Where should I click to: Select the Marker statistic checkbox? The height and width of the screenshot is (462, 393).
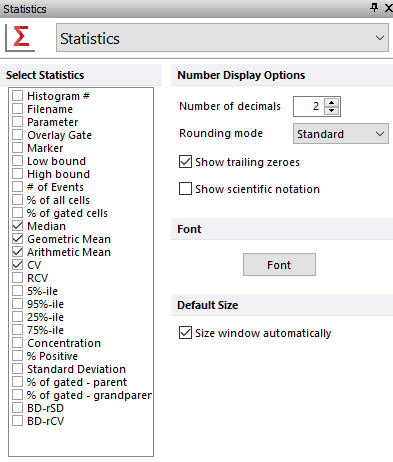click(17, 148)
